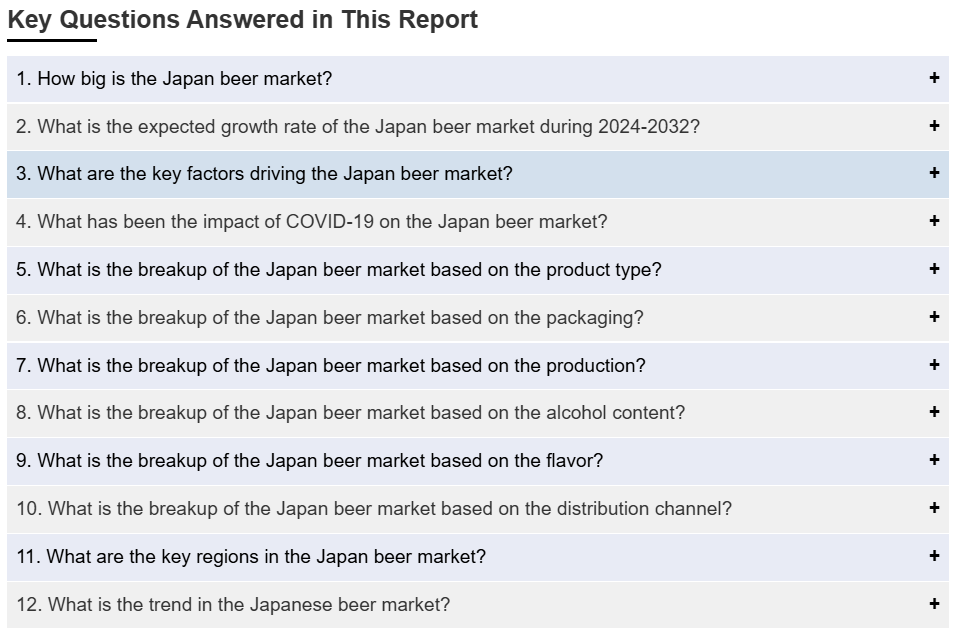The image size is (960, 639).
Task: Click the 'Key Questions Answered in This Report' heading
Action: pos(242,20)
